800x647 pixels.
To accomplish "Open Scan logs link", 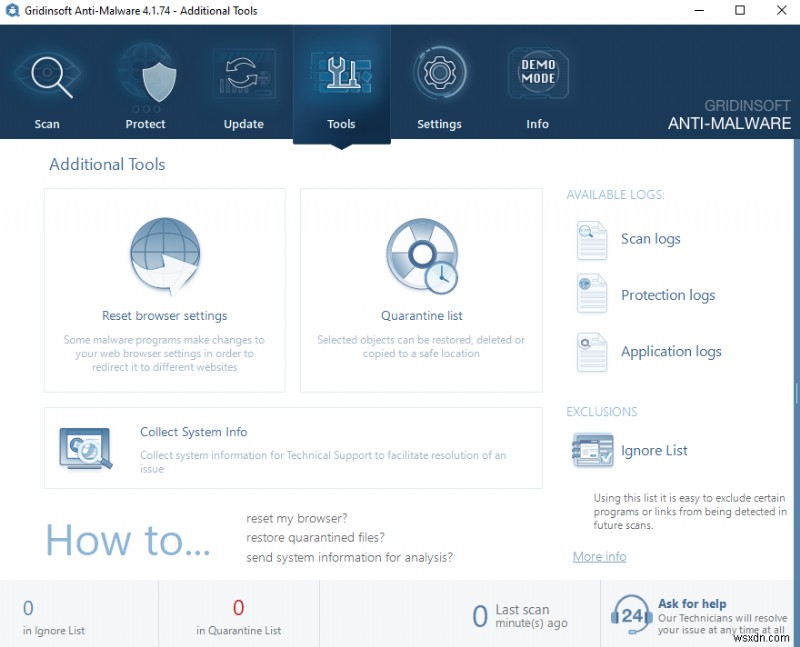I will (x=651, y=239).
